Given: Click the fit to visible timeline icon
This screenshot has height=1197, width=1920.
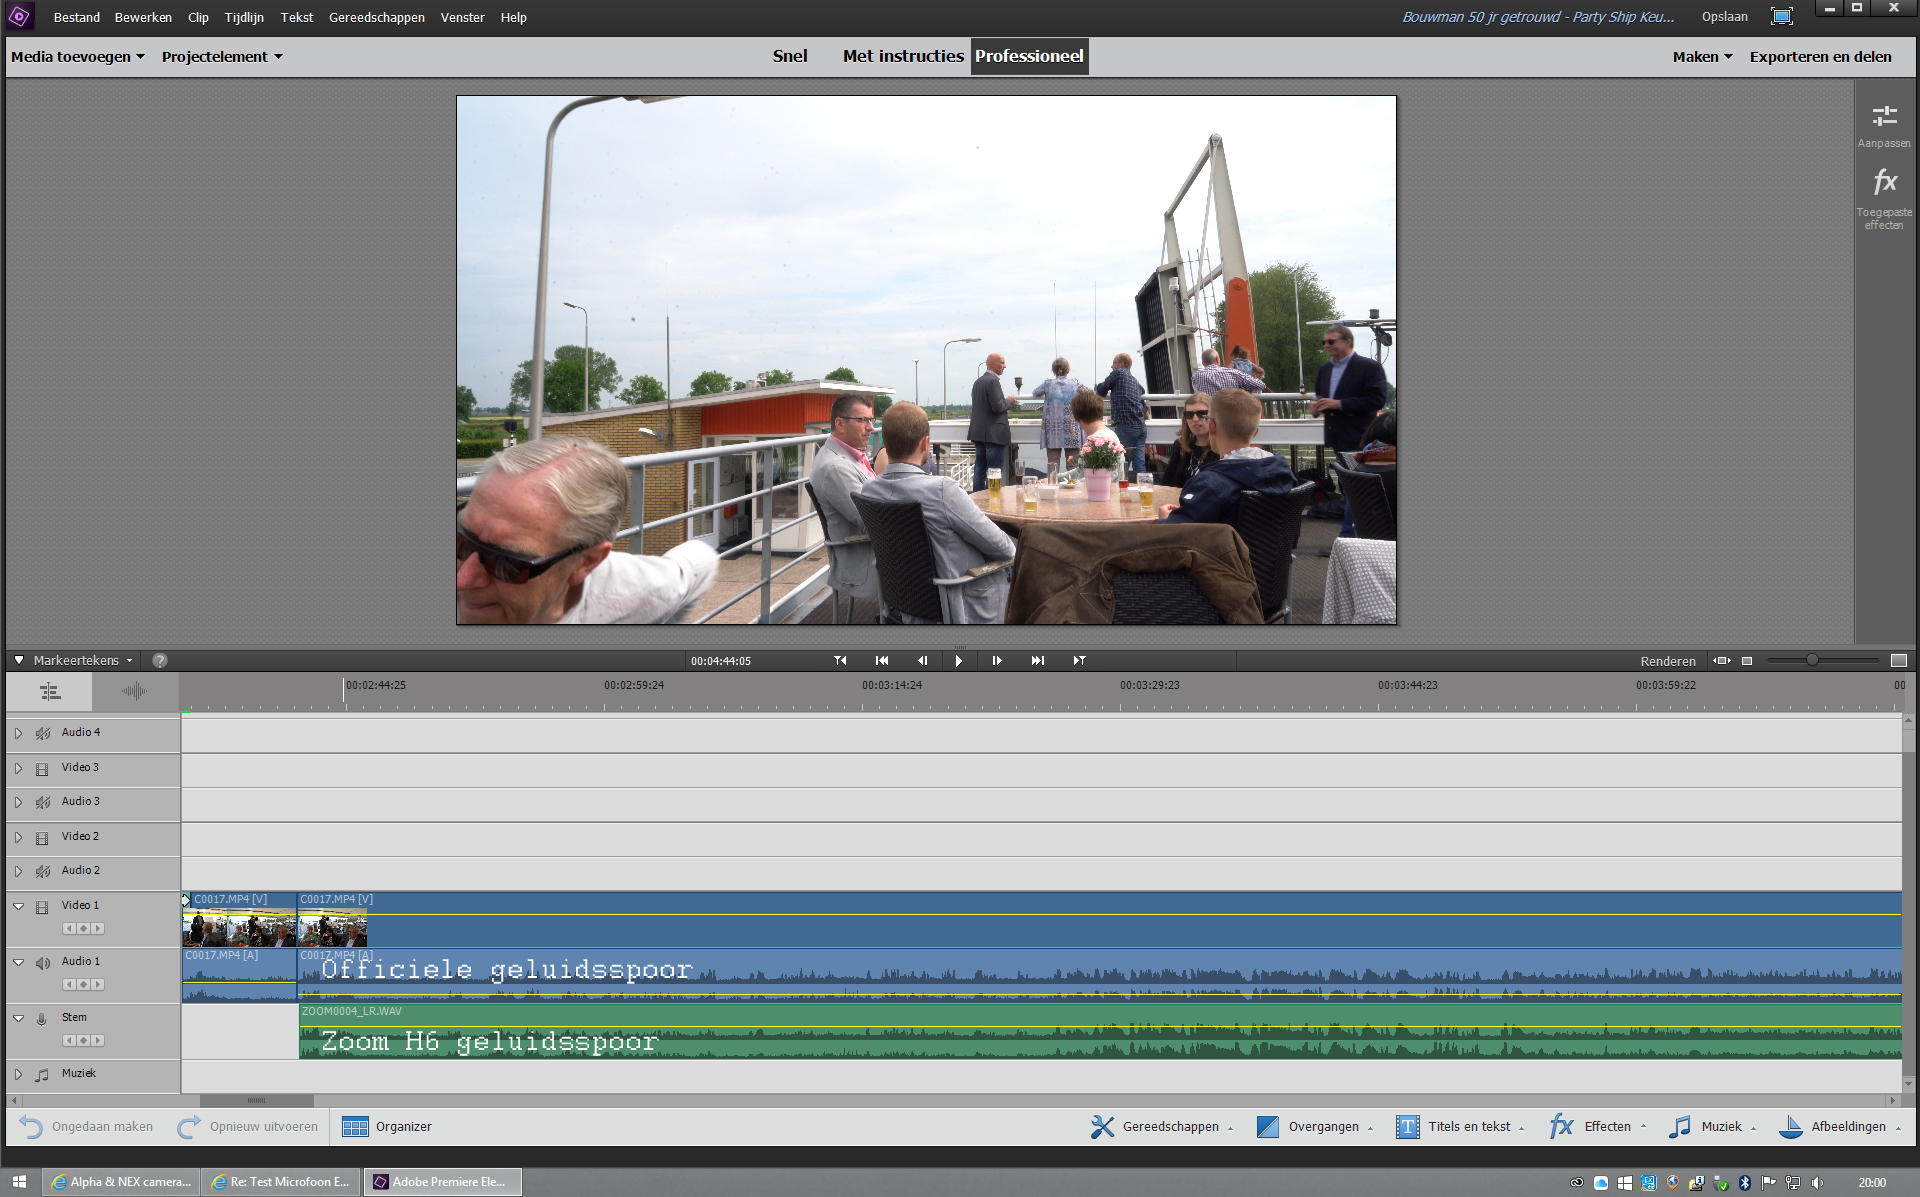Looking at the screenshot, I should [1721, 661].
